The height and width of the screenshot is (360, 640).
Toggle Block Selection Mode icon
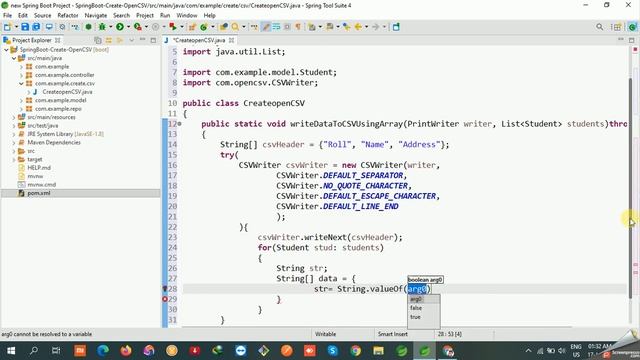tap(287, 27)
